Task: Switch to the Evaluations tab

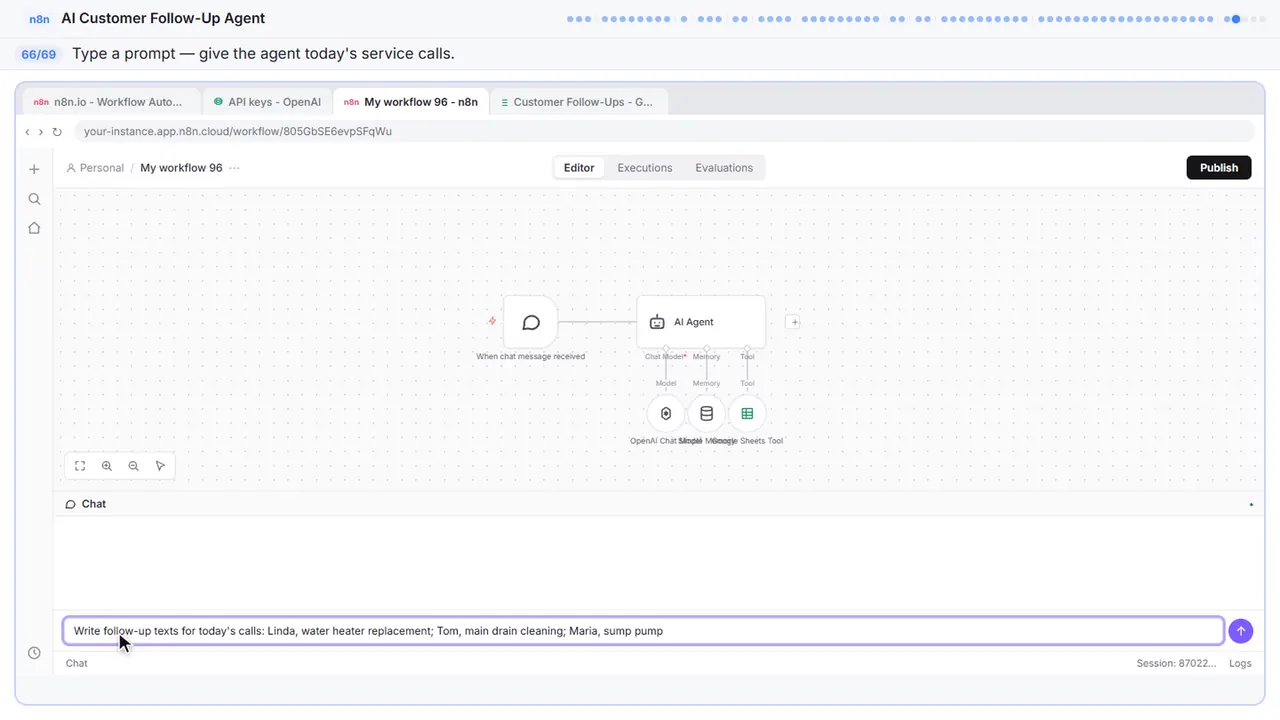Action: [x=724, y=168]
